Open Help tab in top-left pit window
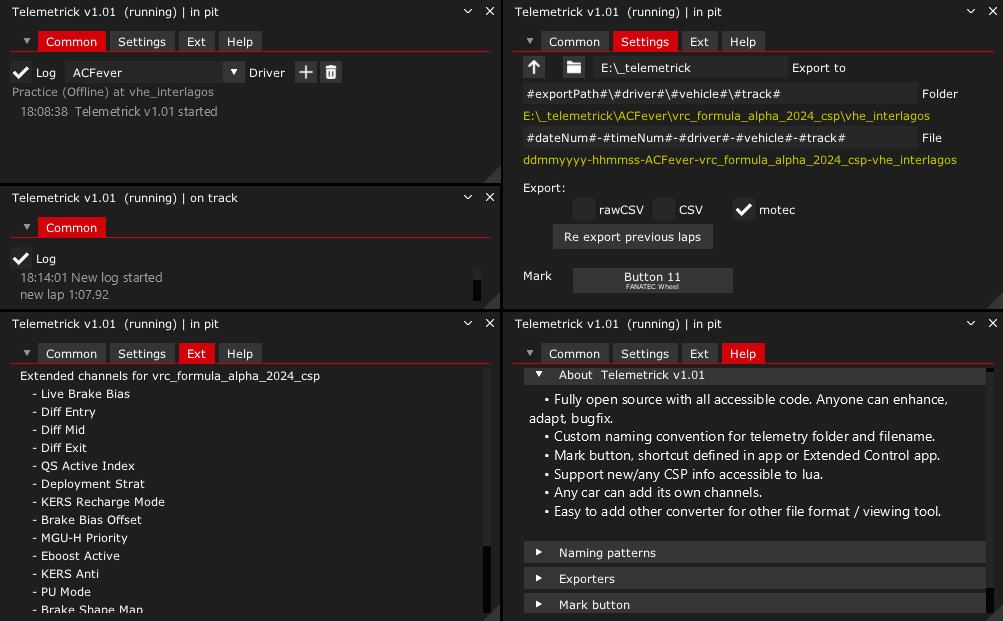1003x621 pixels. point(240,42)
